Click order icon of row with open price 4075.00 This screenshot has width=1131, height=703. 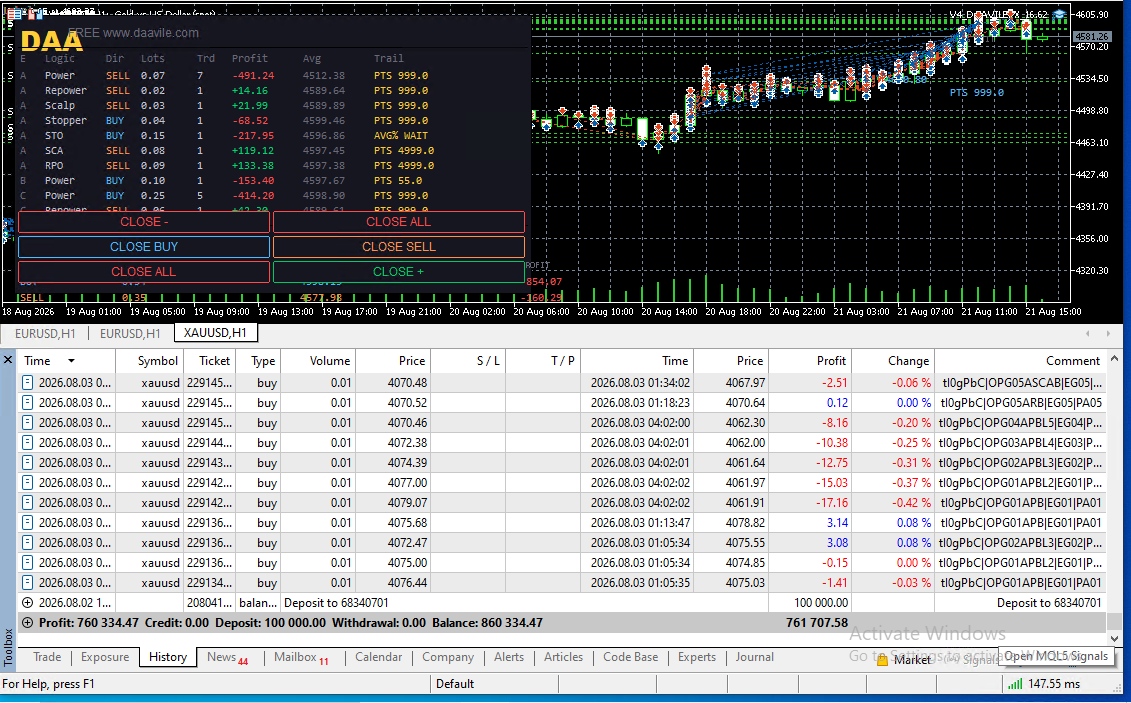pos(27,562)
